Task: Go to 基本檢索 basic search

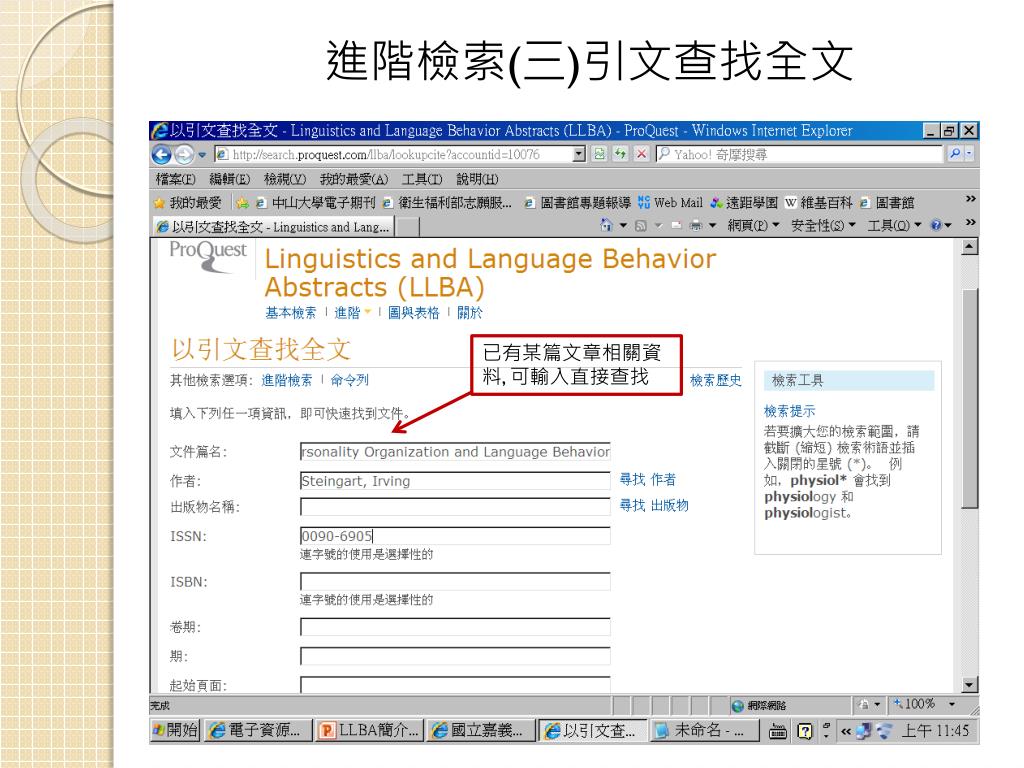Action: click(291, 313)
